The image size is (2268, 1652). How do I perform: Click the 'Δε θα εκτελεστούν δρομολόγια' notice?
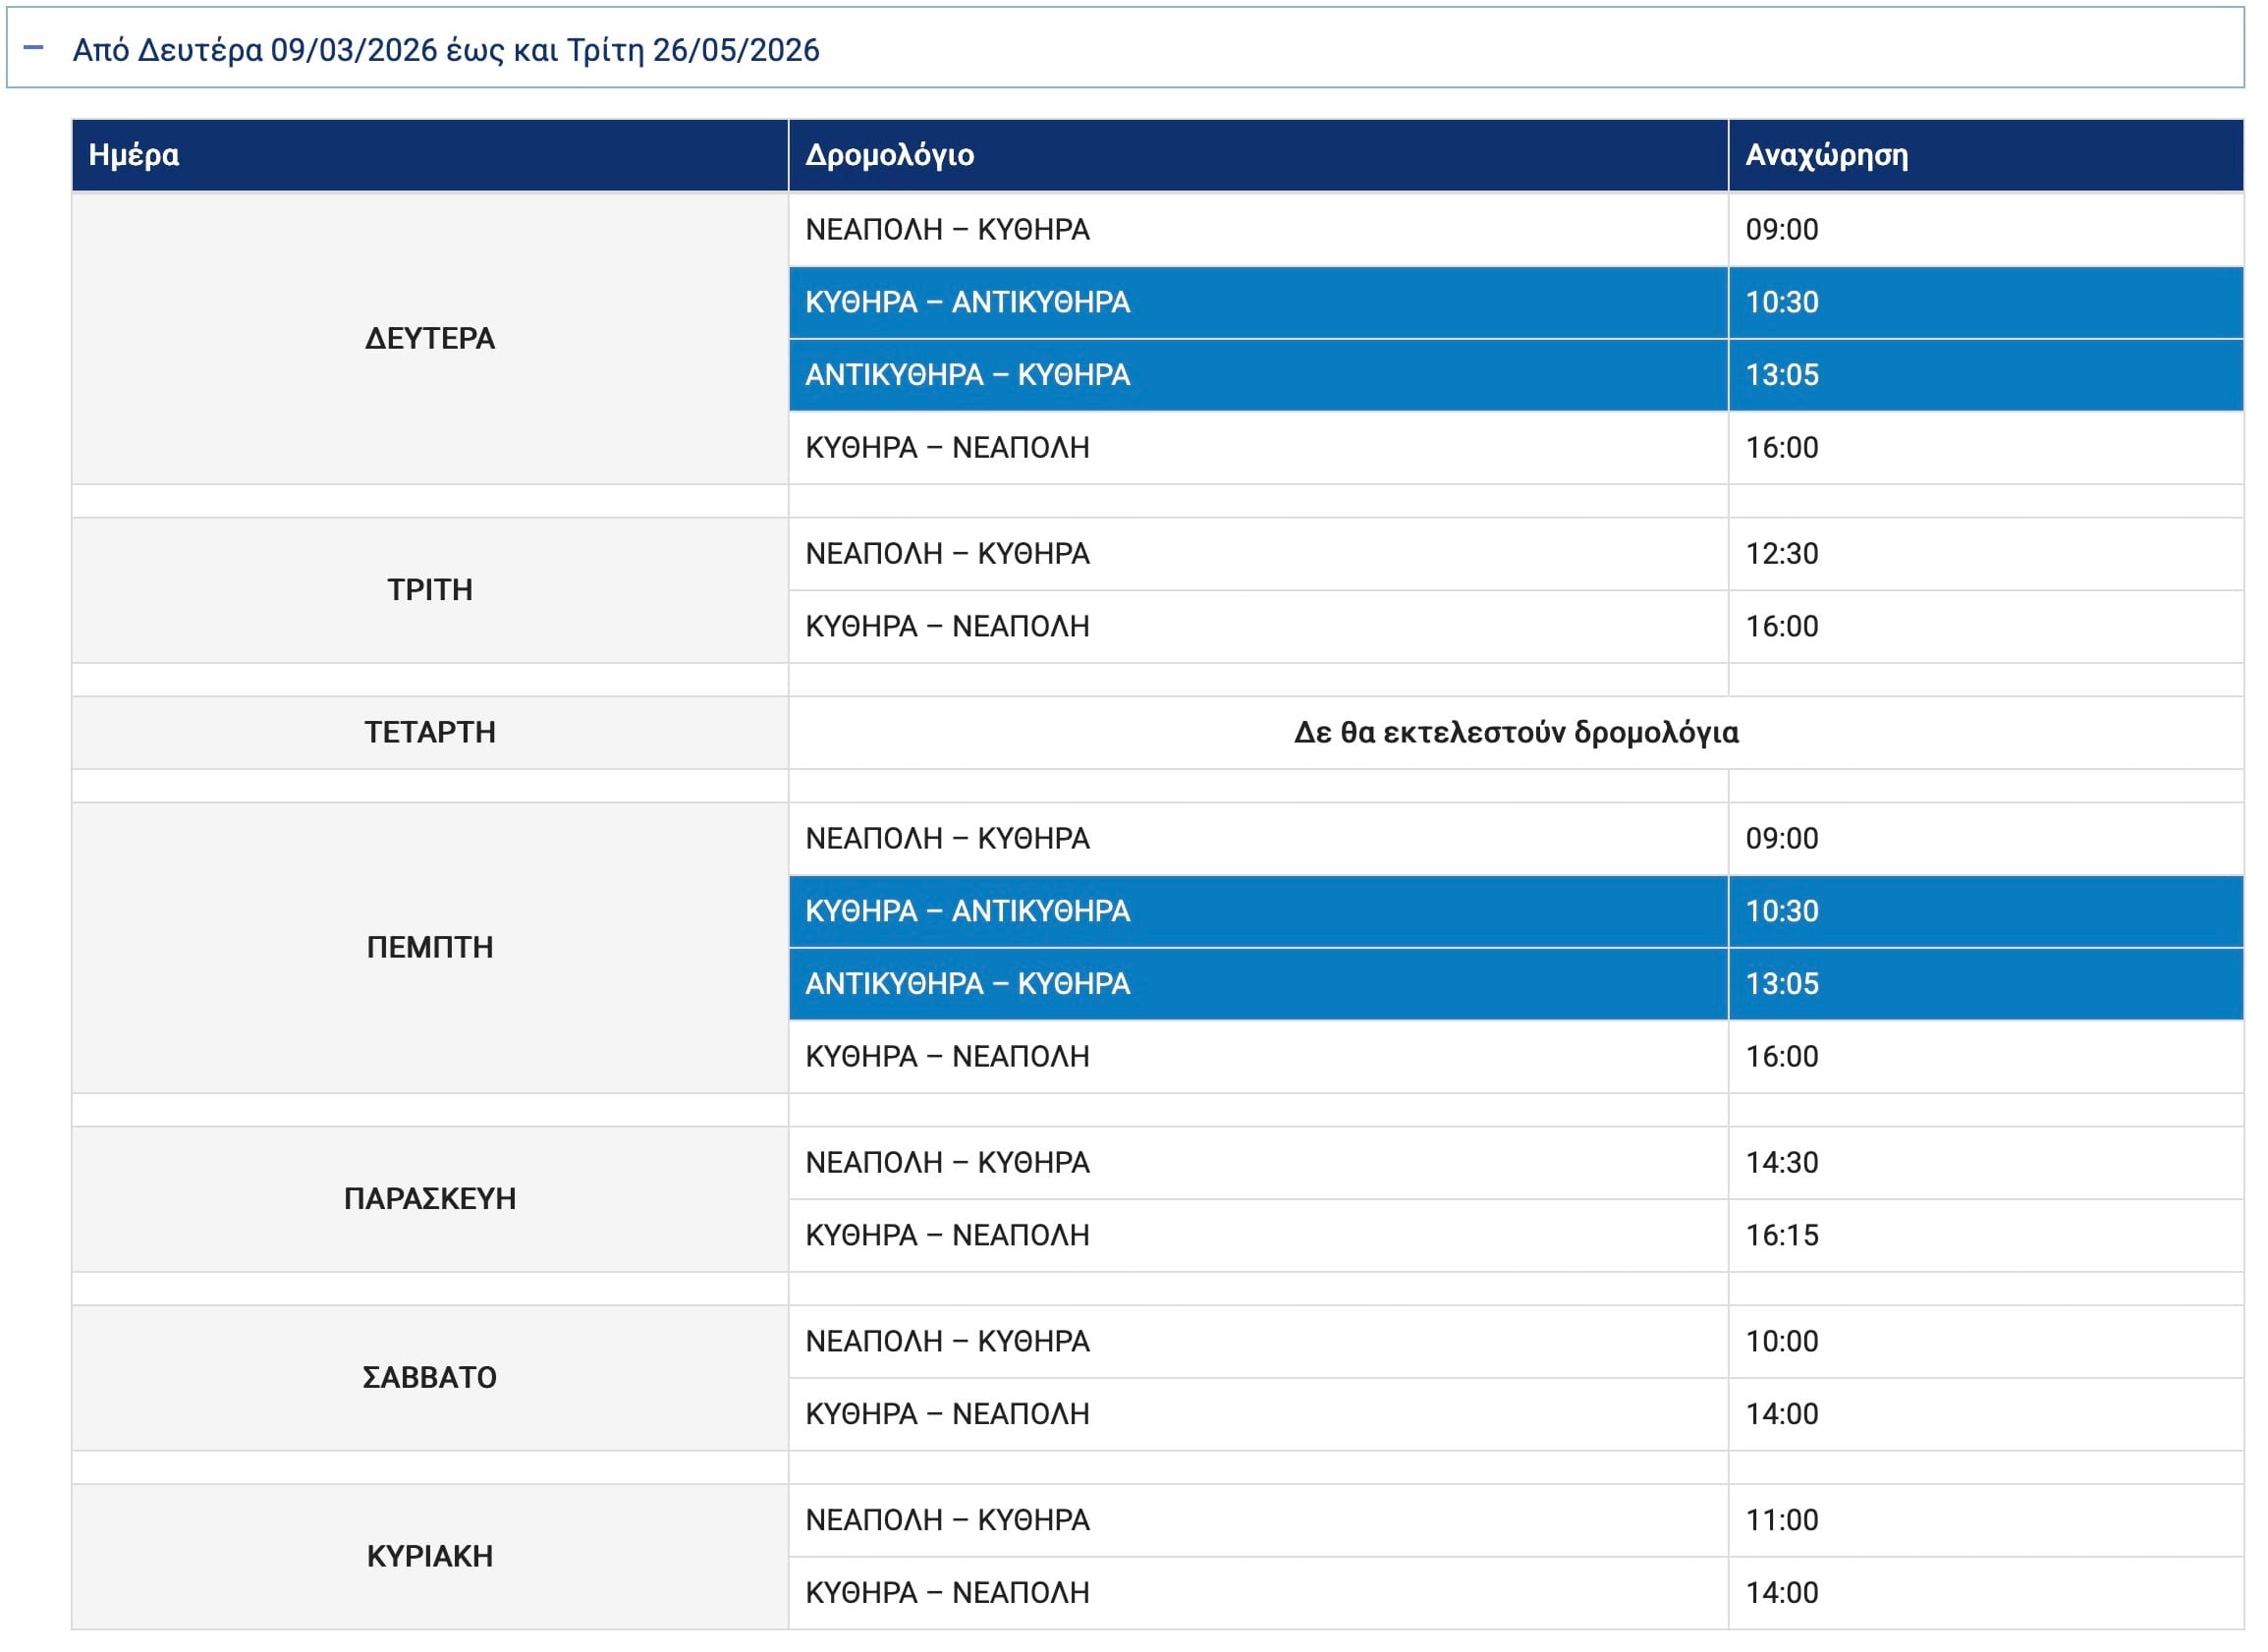(1516, 733)
